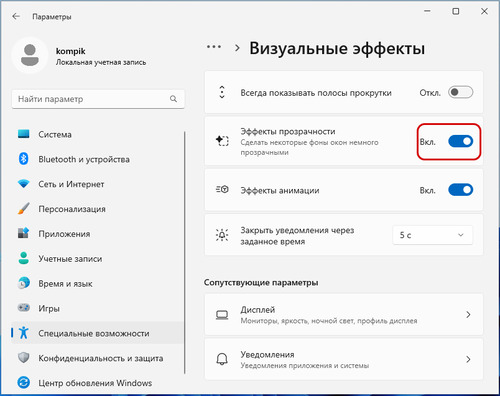
Task: Open the Дисплей related settings entry
Action: (344, 314)
